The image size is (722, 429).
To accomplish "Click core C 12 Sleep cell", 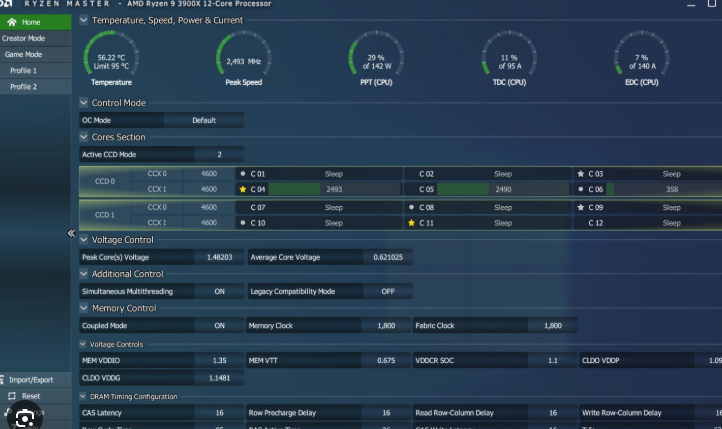I will pos(647,223).
